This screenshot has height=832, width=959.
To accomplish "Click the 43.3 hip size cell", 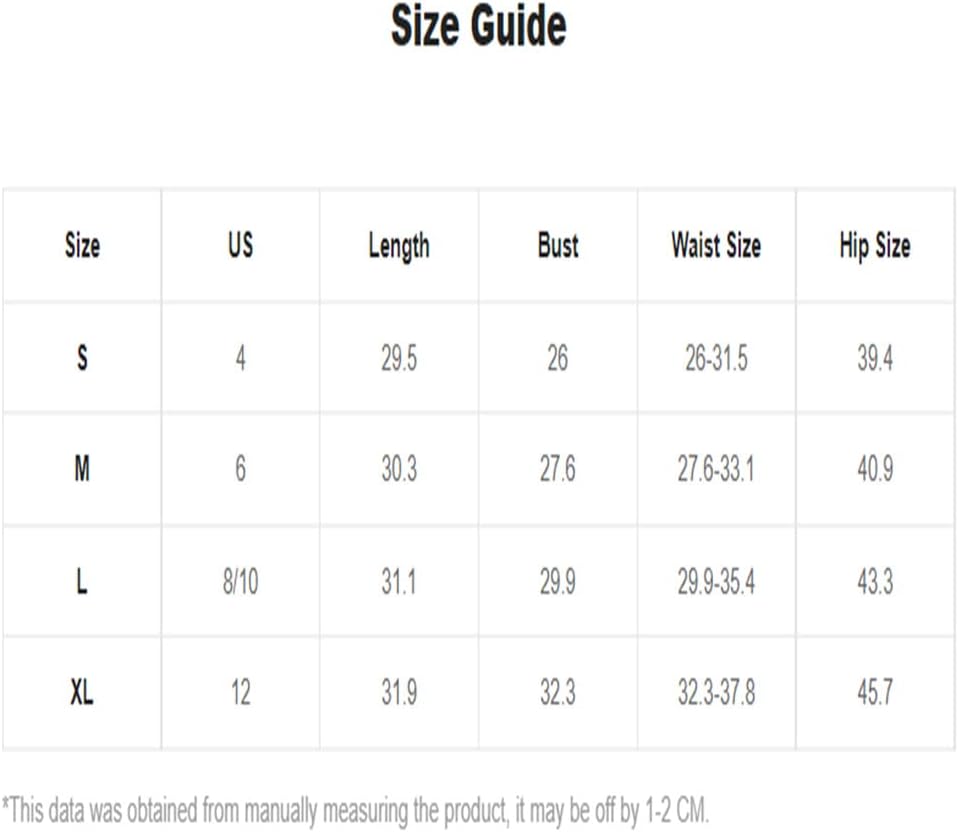I will pos(875,581).
